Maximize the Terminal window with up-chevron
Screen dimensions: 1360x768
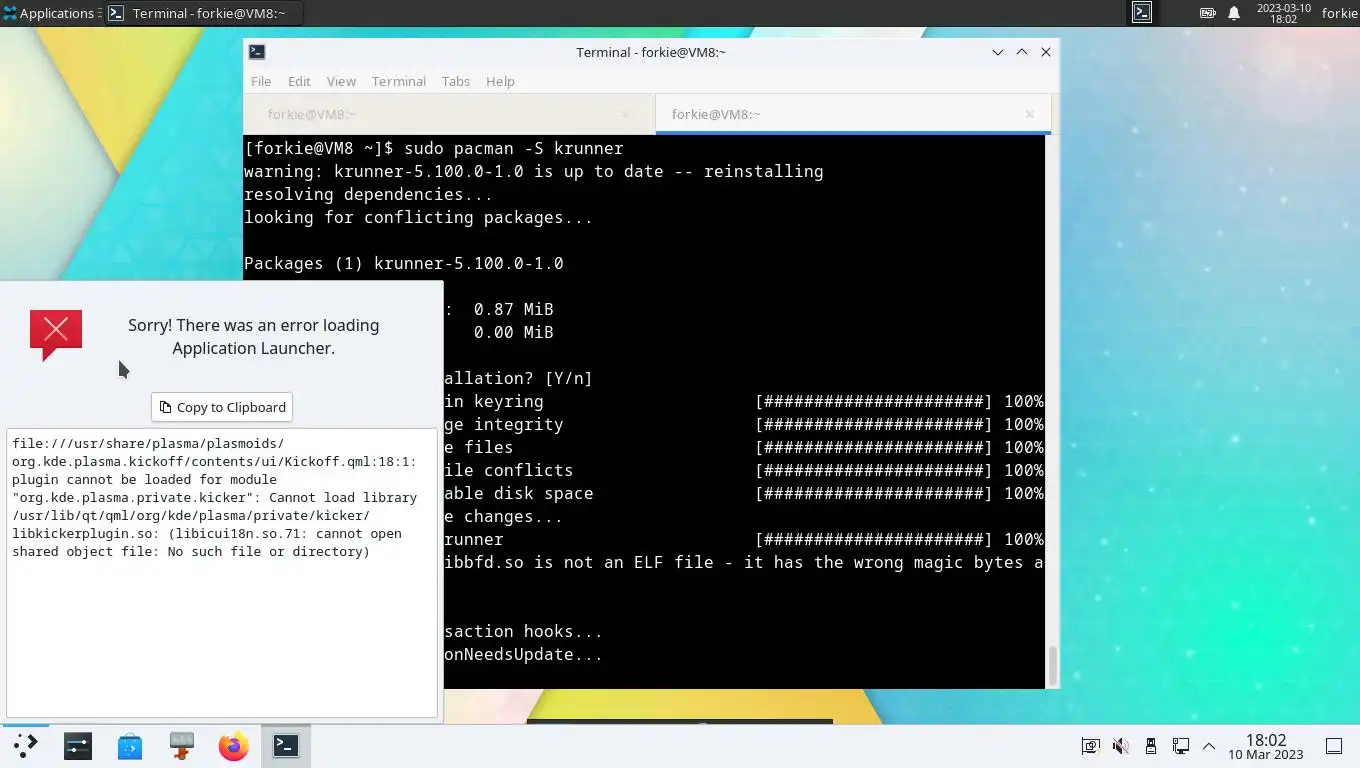(x=1022, y=52)
